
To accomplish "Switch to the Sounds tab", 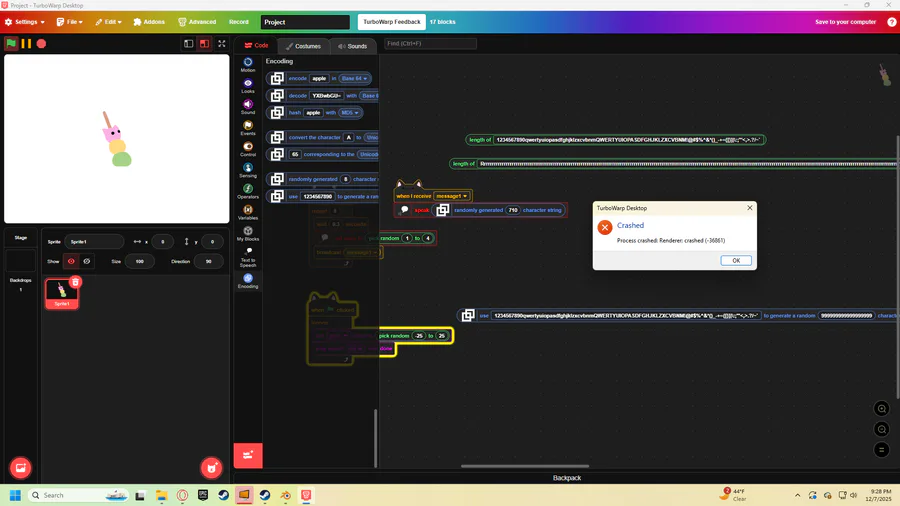I will pyautogui.click(x=352, y=46).
